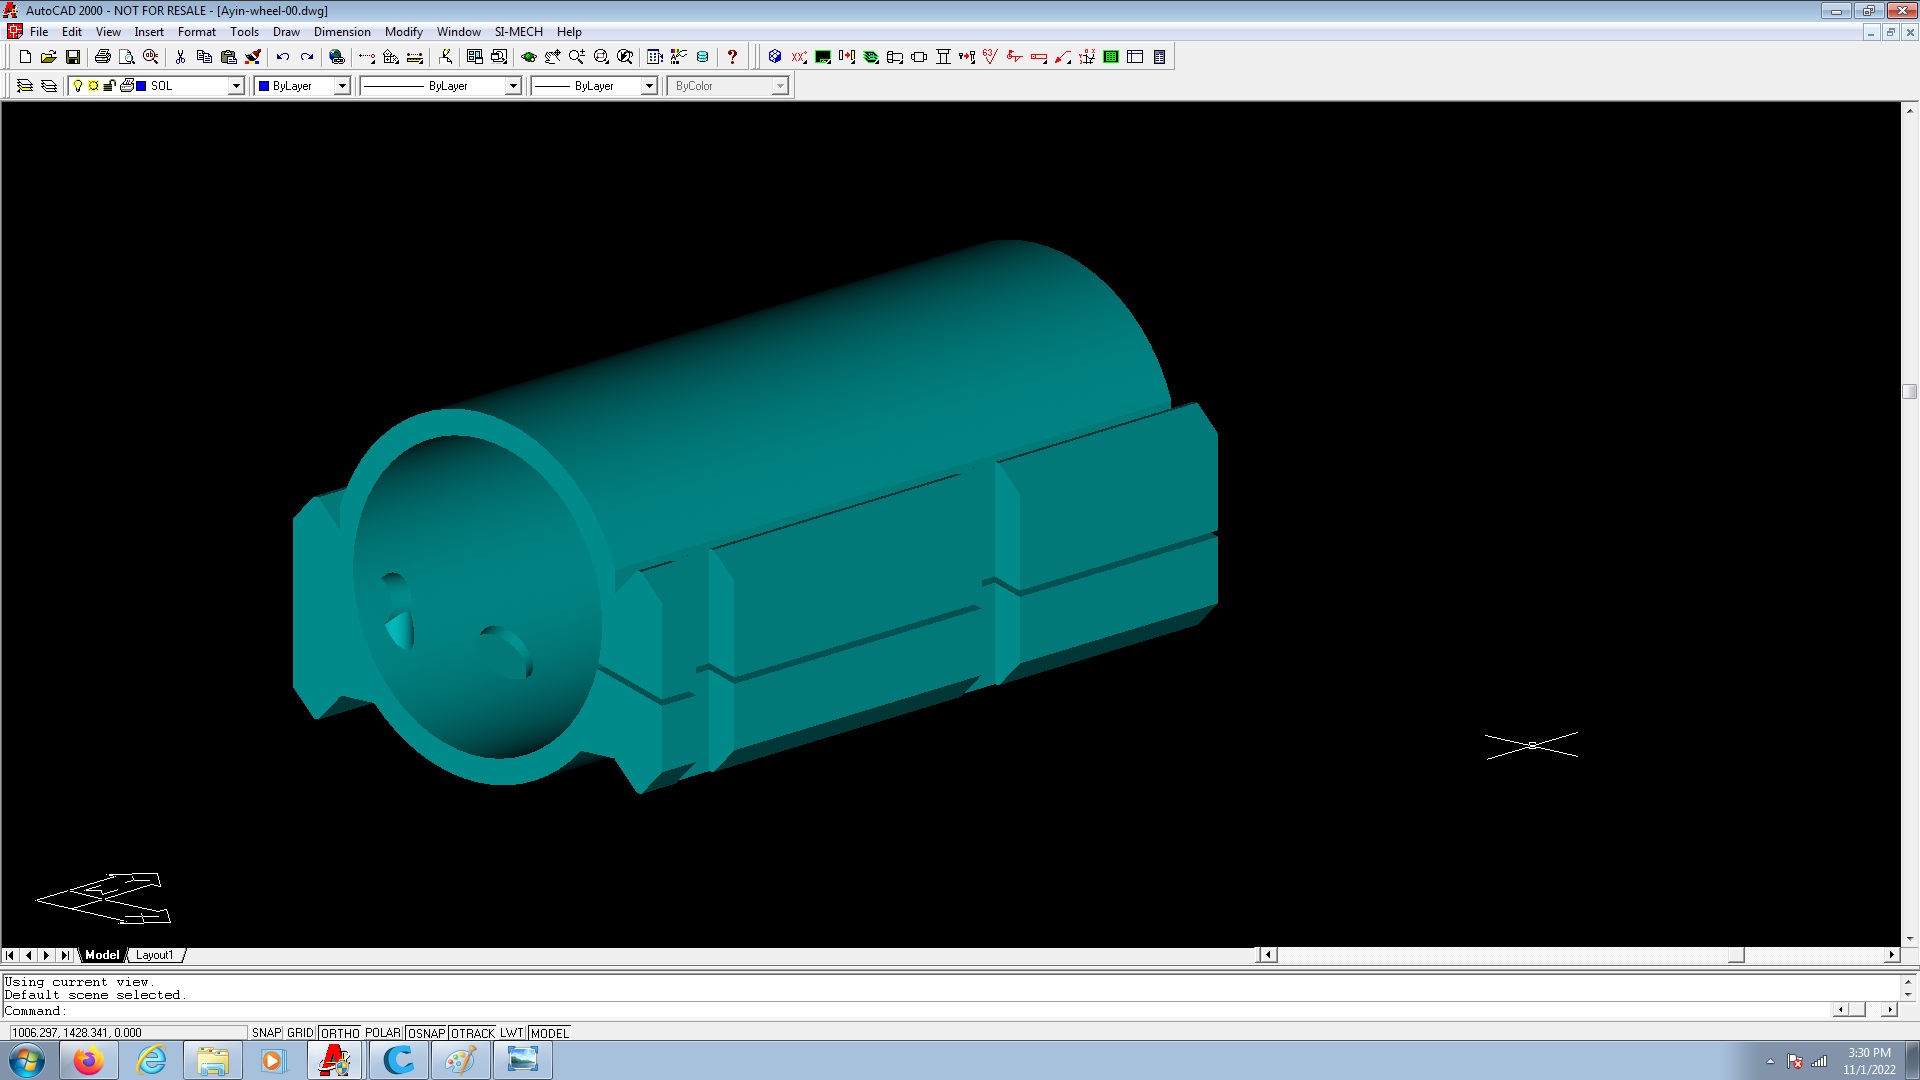1920x1080 pixels.
Task: Open the linetype control dropdown arrow
Action: 513,86
